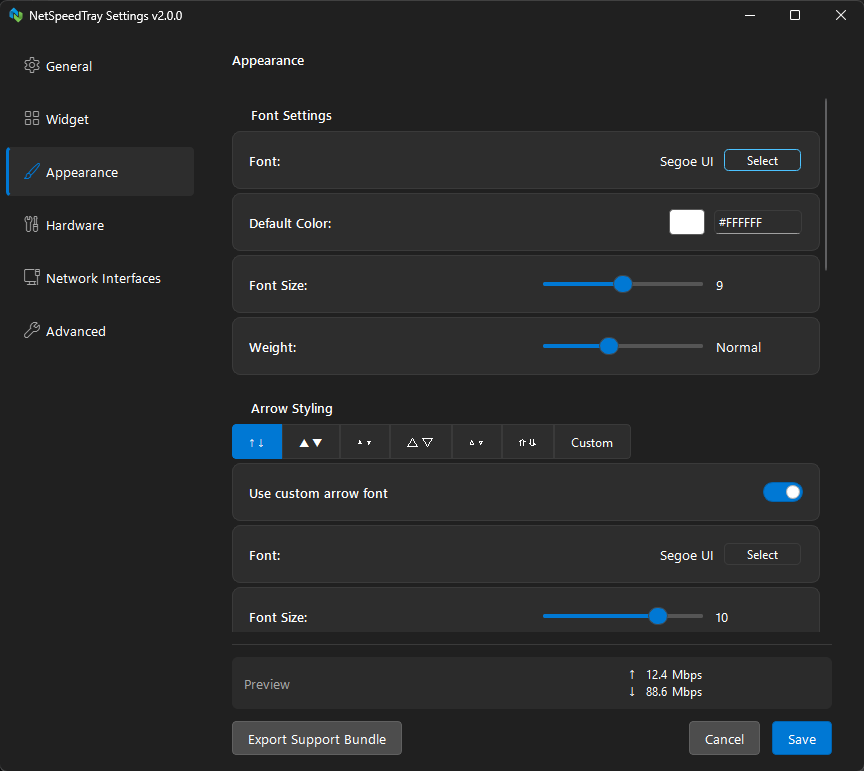Viewport: 864px width, 771px height.
Task: Switch to Network Interfaces section
Action: coord(100,278)
